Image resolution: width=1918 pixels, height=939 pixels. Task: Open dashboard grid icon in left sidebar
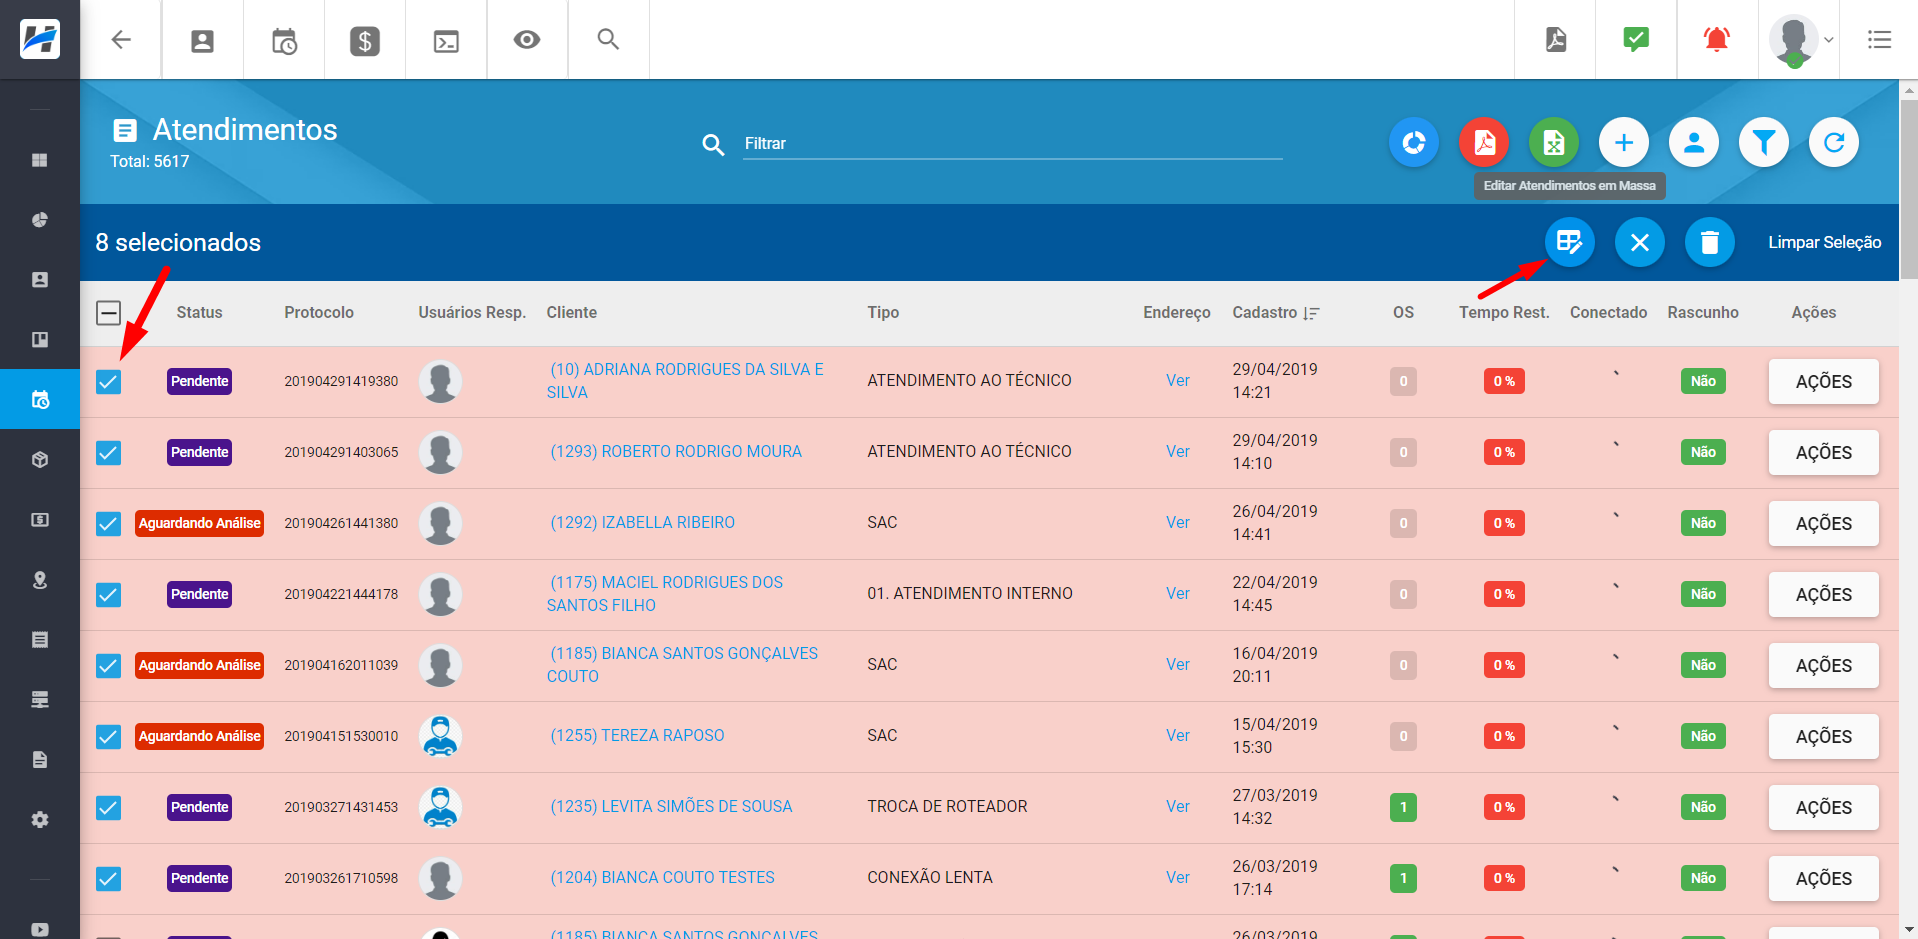click(40, 160)
